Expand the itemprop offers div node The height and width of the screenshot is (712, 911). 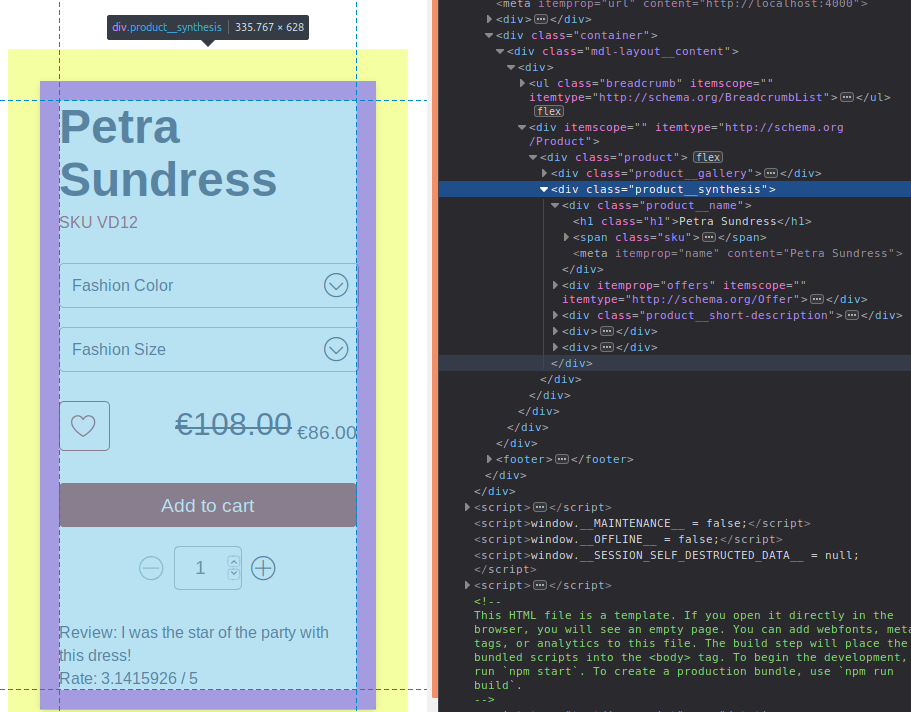(555, 285)
